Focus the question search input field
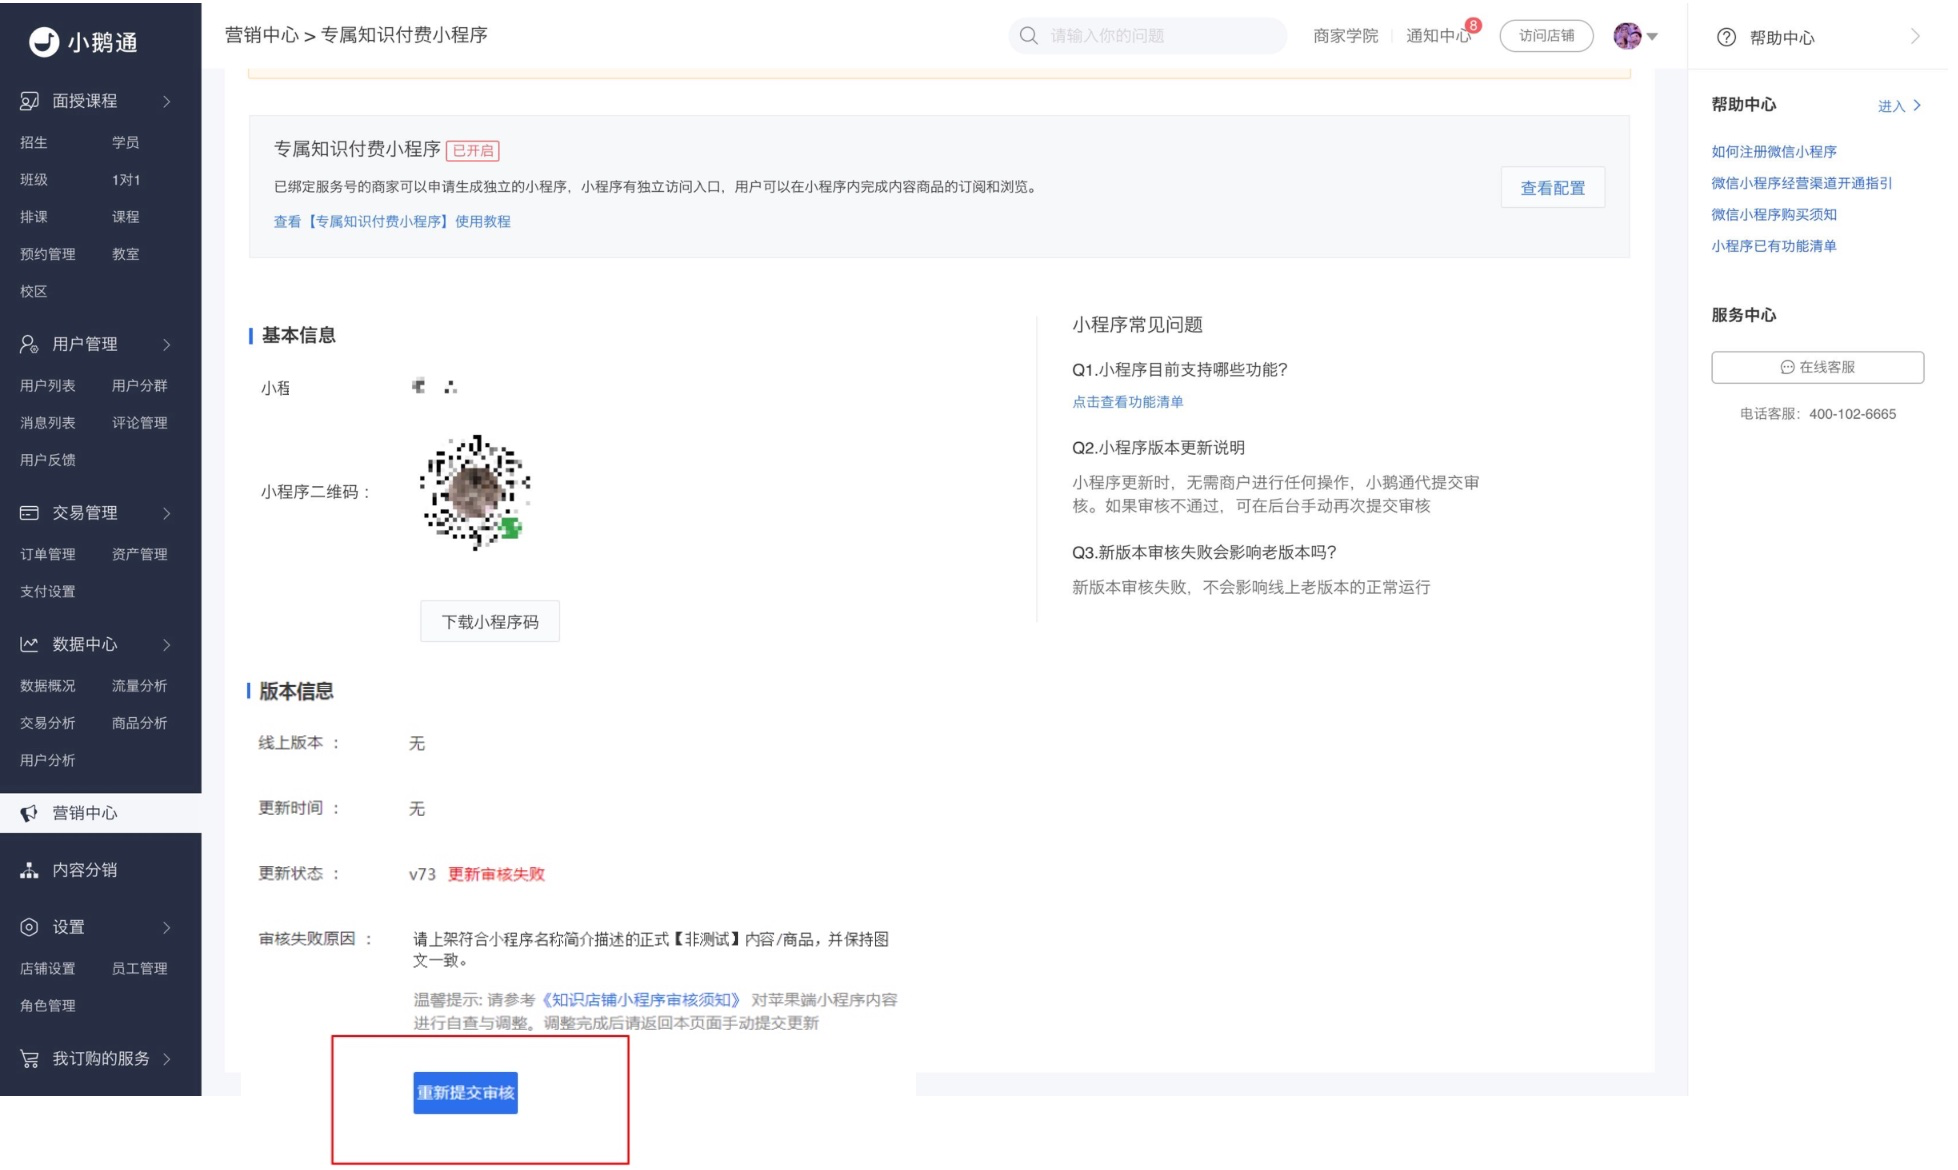 point(1147,36)
